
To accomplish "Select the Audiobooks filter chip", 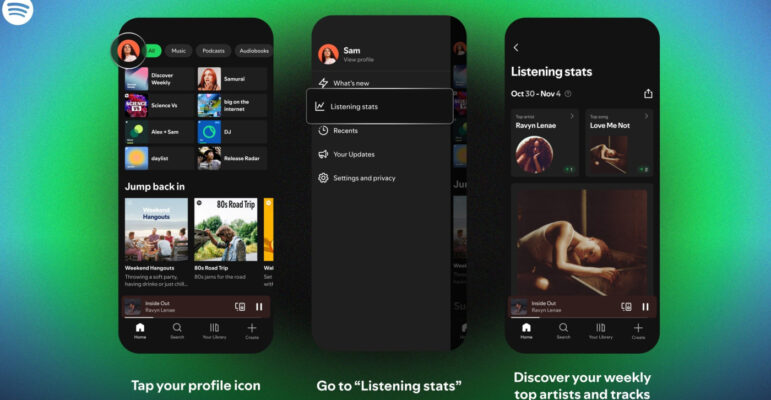I will pos(254,51).
